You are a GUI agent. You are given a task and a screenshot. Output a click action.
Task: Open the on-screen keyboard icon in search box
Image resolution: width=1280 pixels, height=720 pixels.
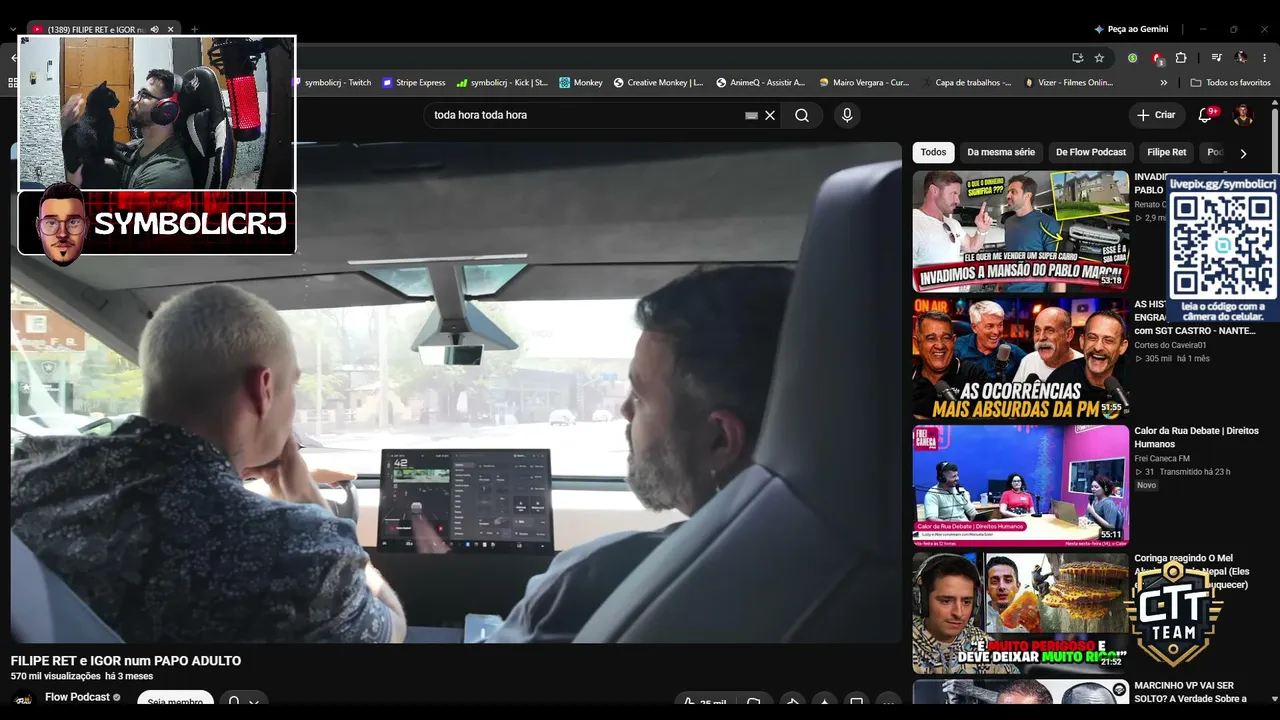point(752,115)
